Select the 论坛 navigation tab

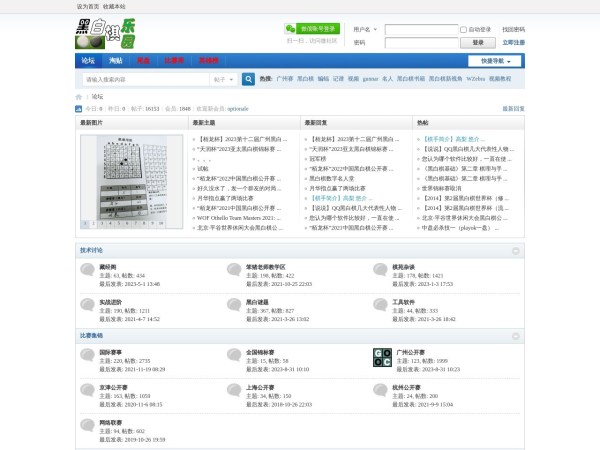pyautogui.click(x=88, y=61)
